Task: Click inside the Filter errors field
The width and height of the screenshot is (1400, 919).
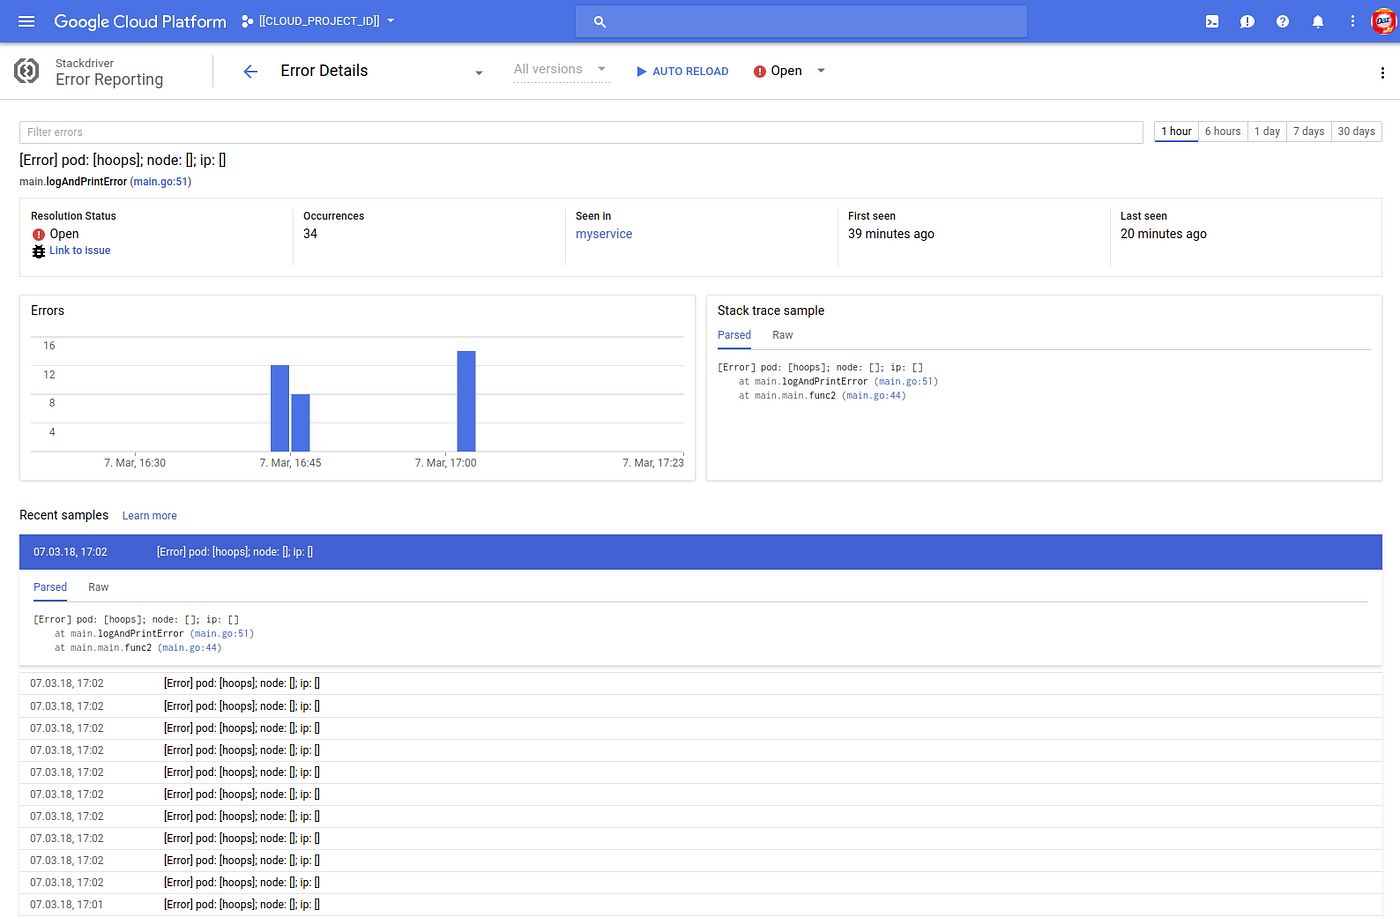Action: point(400,131)
